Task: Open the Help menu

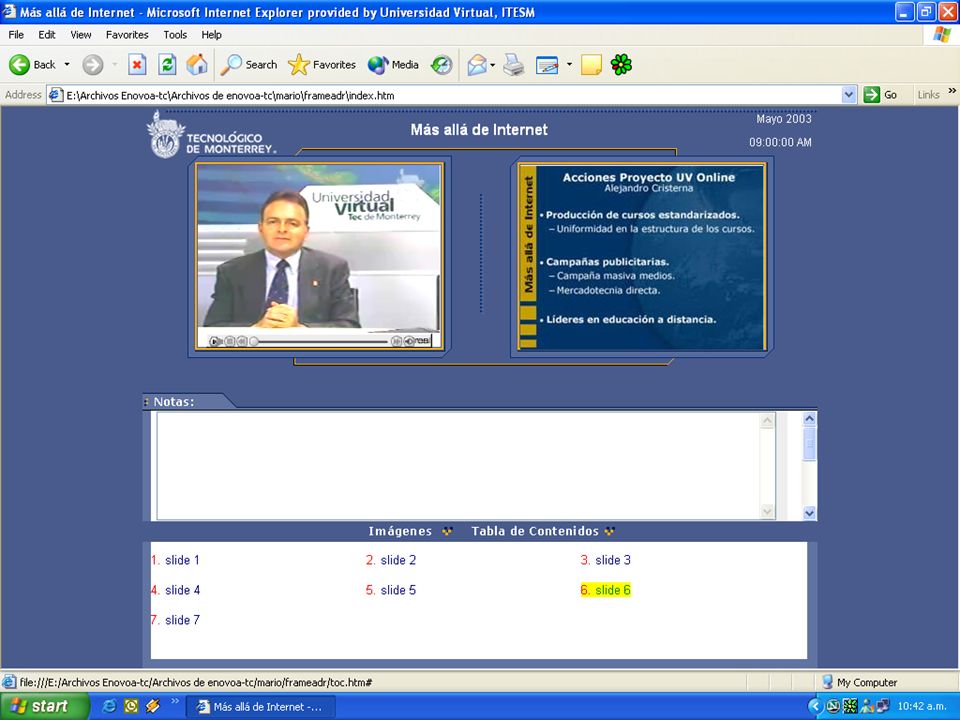Action: pyautogui.click(x=211, y=35)
